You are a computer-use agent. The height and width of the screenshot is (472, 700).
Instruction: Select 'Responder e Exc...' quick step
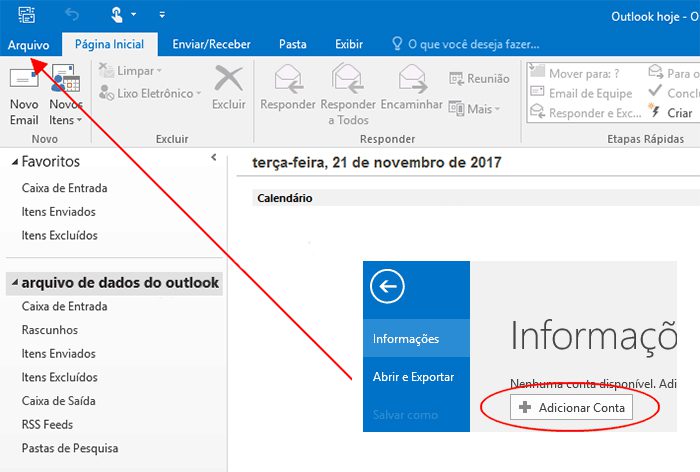coord(585,113)
